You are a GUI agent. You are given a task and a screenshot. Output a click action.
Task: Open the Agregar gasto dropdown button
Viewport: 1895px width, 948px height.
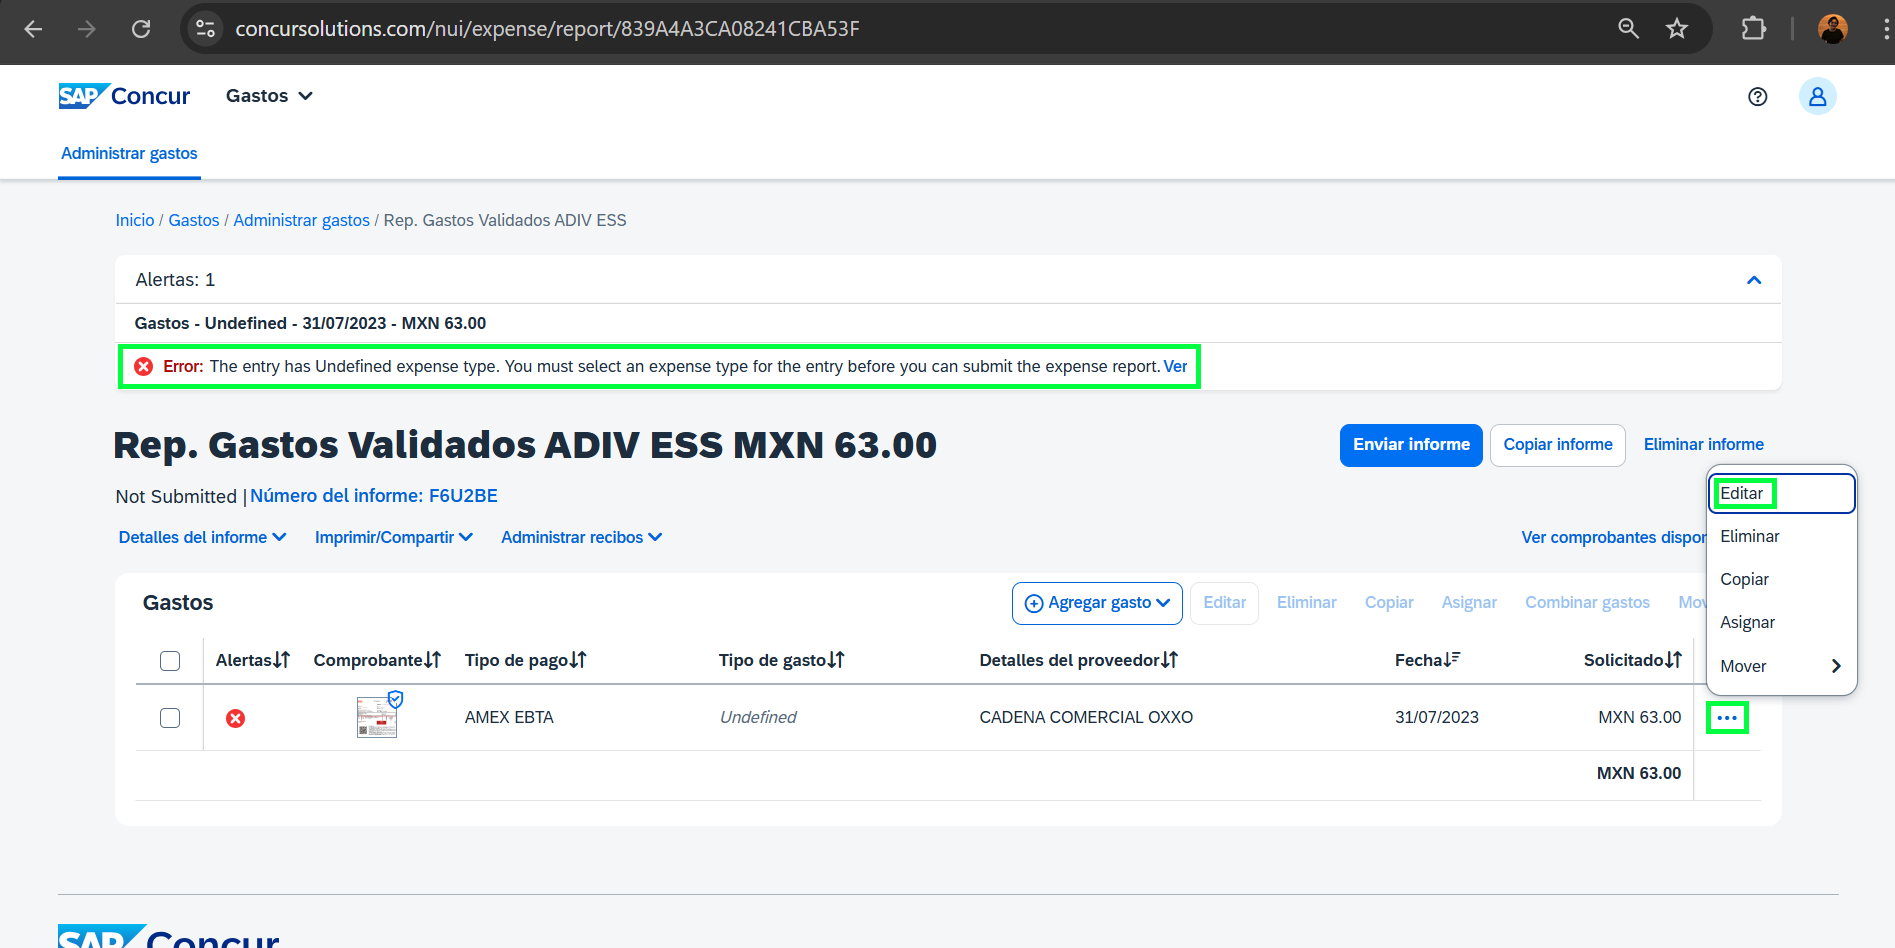click(1097, 603)
